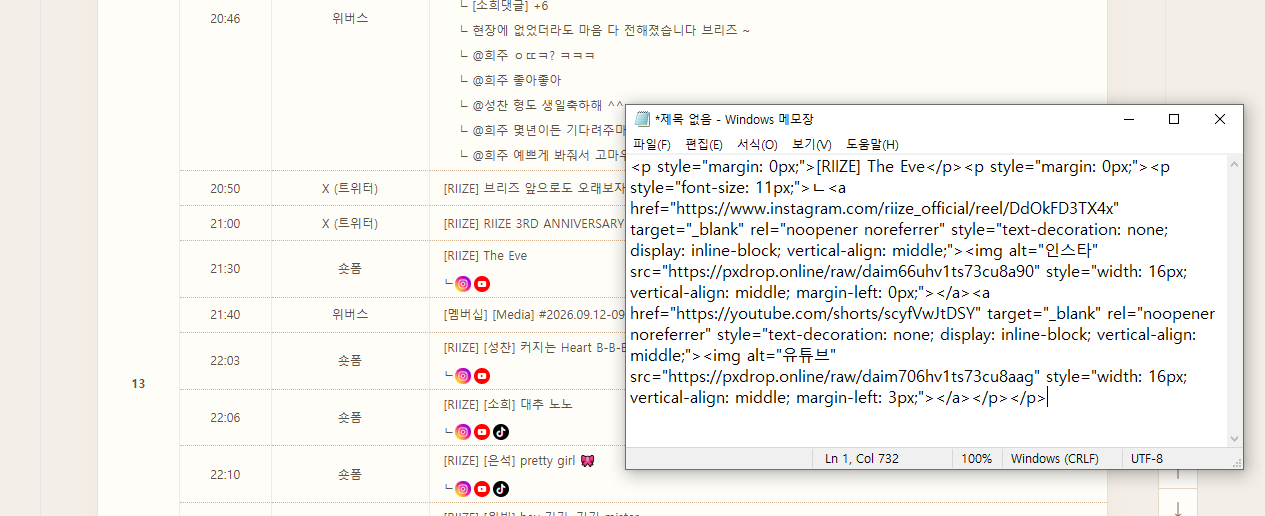Click Ln 1, Col 732 in status bar
This screenshot has width=1265, height=516.
pos(862,458)
